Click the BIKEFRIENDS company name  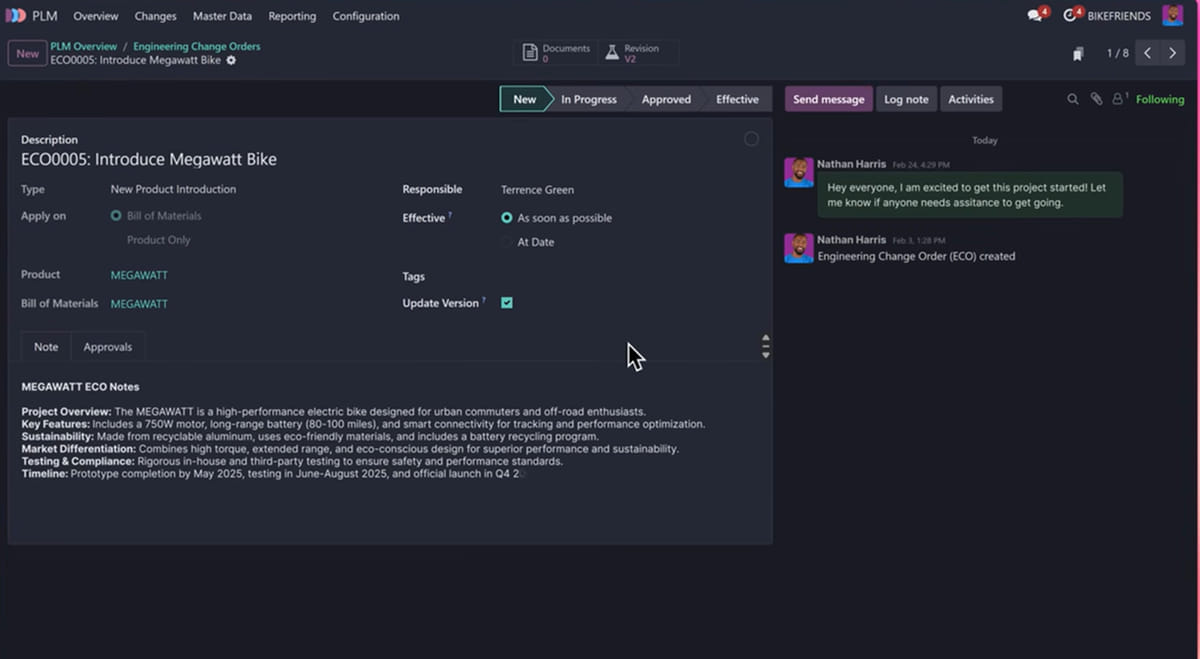coord(1121,16)
